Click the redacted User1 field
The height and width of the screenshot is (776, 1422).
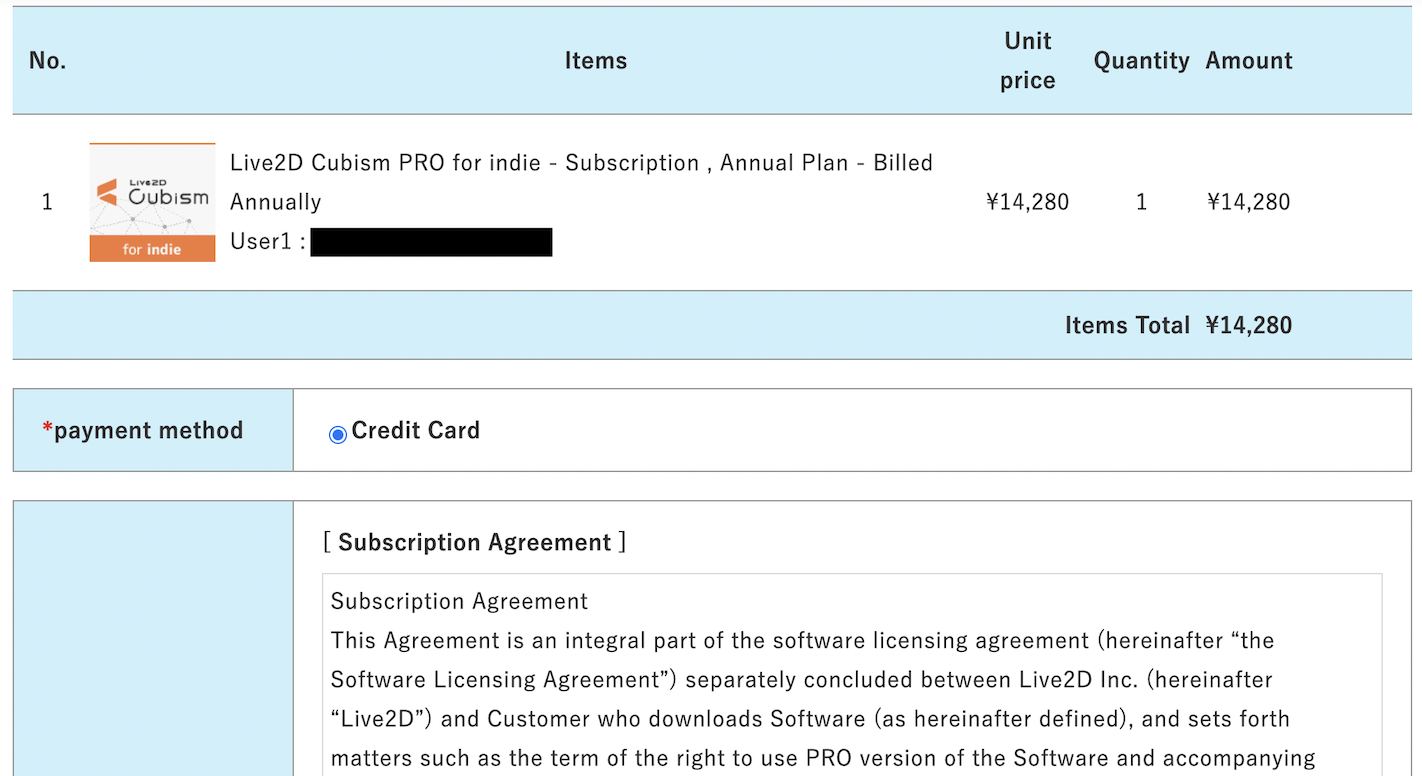tap(431, 242)
